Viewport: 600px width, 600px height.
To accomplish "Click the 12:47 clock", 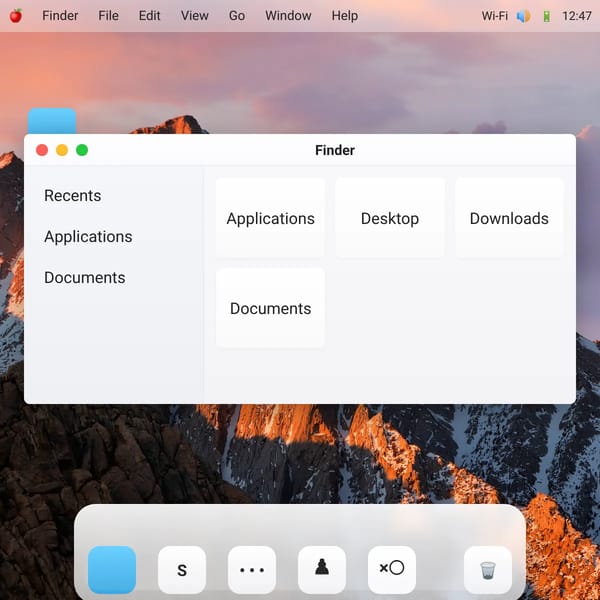I will point(577,16).
